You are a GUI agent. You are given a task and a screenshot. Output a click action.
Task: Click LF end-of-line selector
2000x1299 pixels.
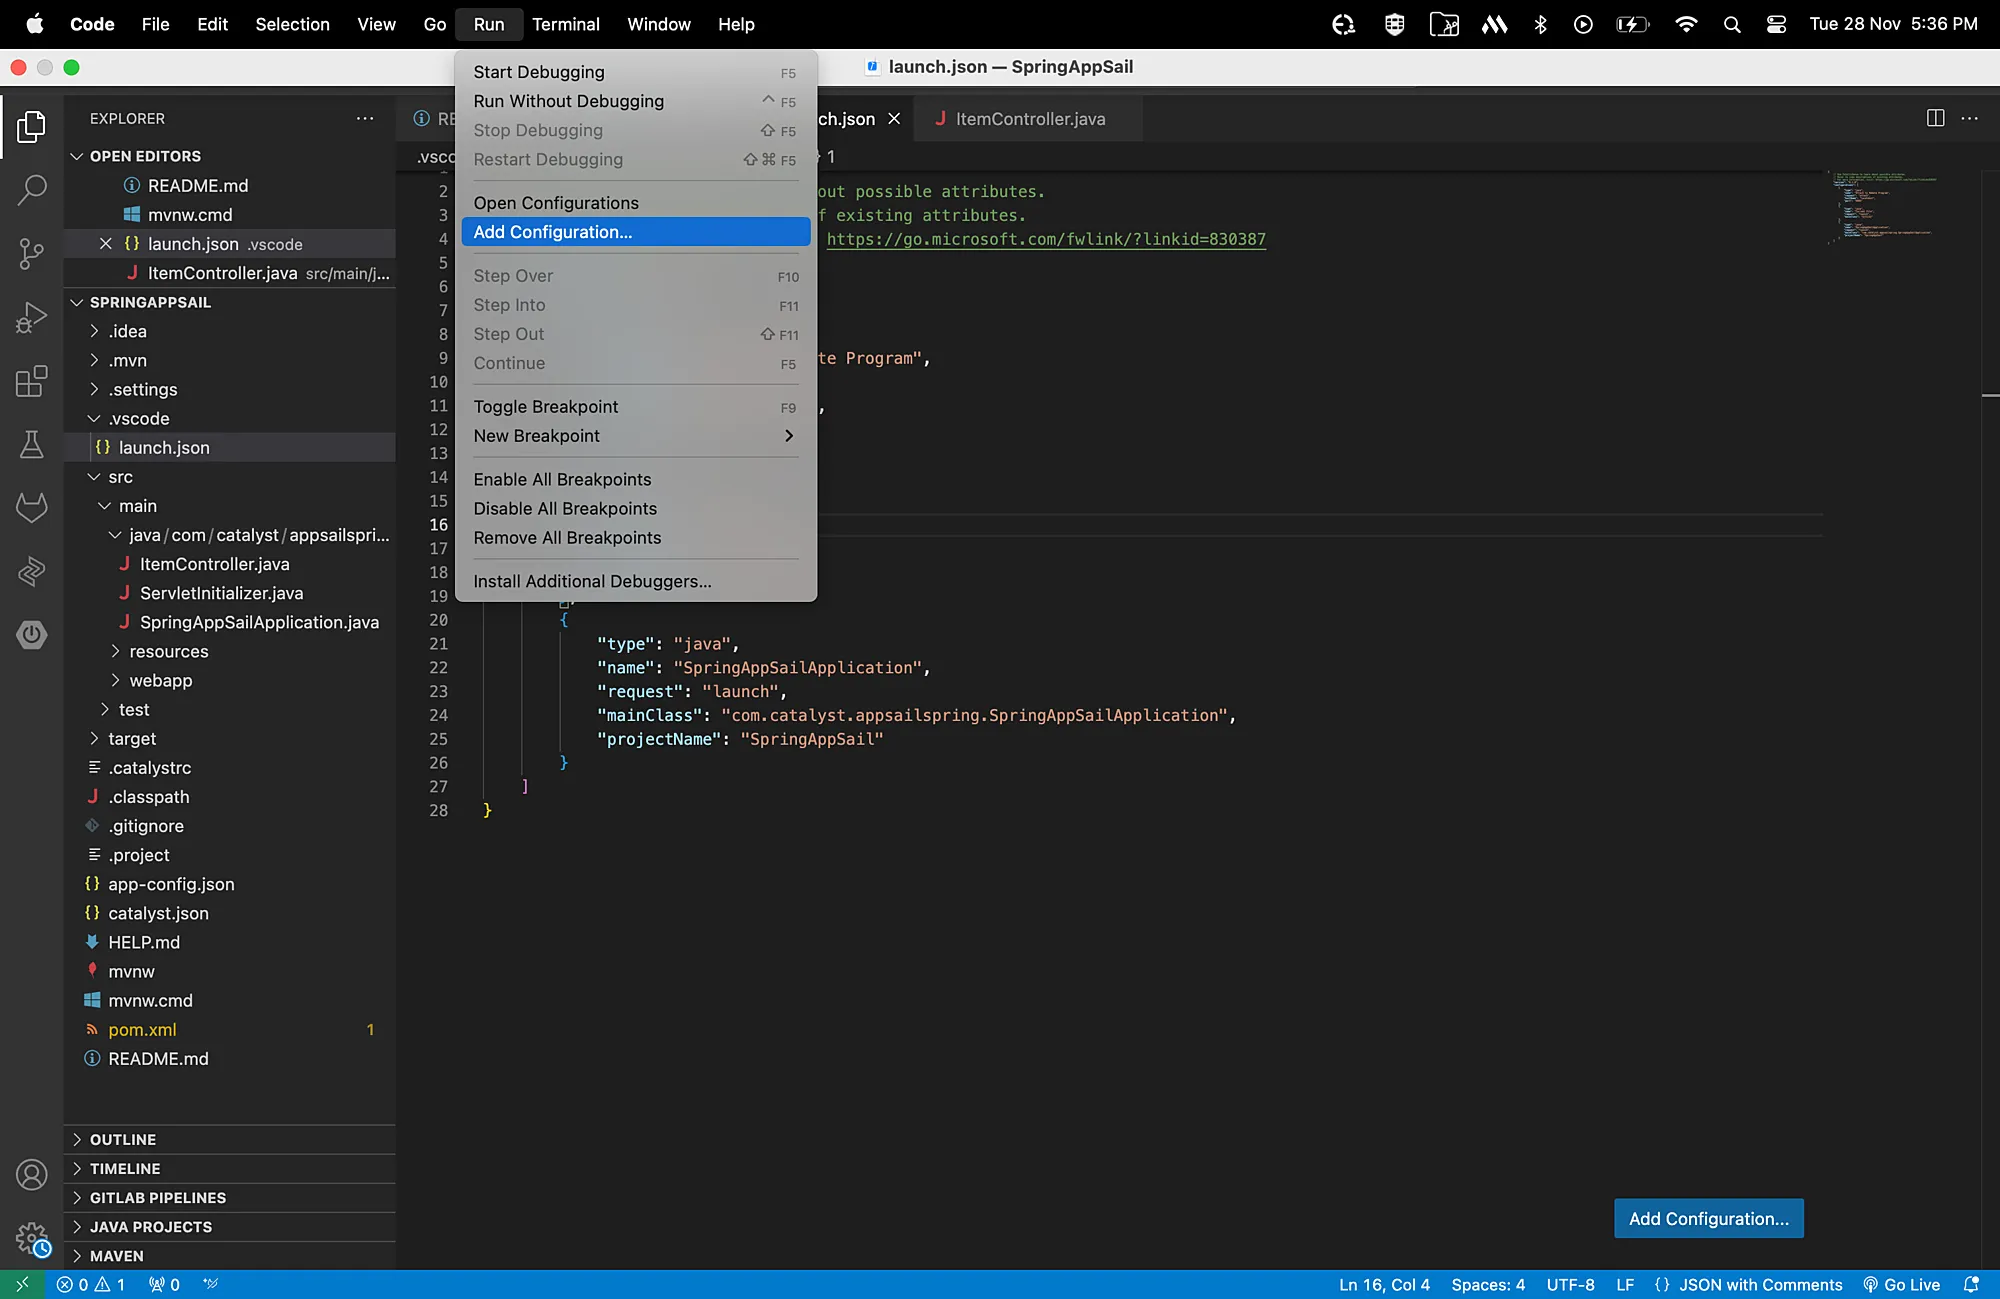tap(1625, 1284)
